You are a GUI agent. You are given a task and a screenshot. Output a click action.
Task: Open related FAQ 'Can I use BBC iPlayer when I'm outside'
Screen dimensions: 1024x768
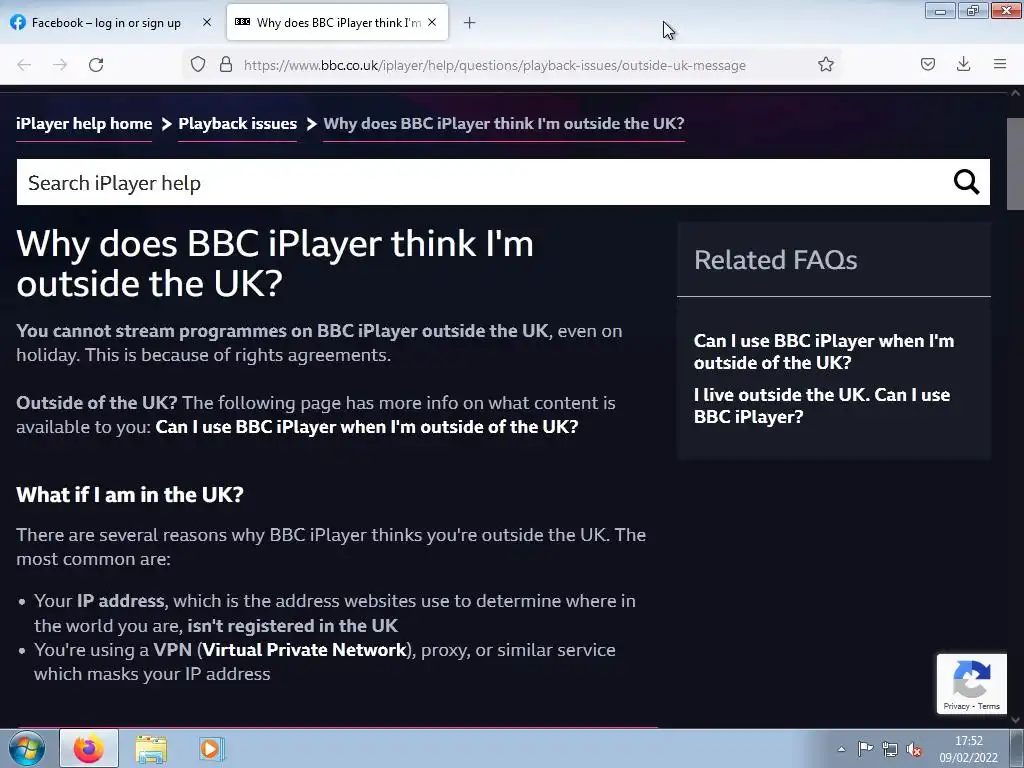(x=824, y=352)
